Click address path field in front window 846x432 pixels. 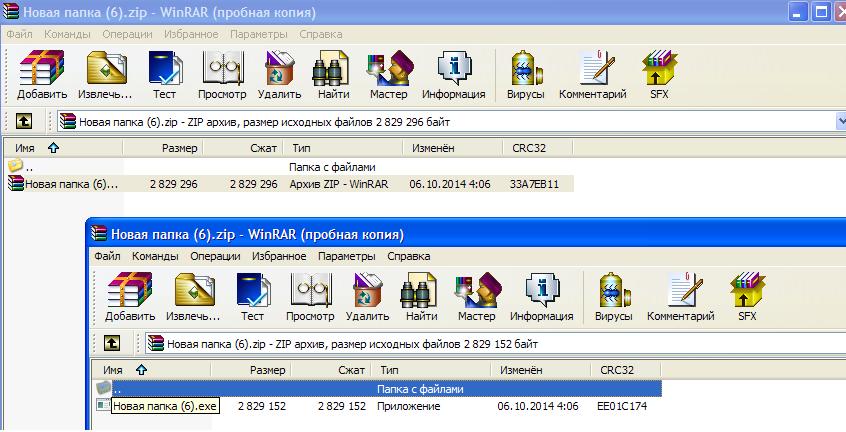[x=495, y=344]
